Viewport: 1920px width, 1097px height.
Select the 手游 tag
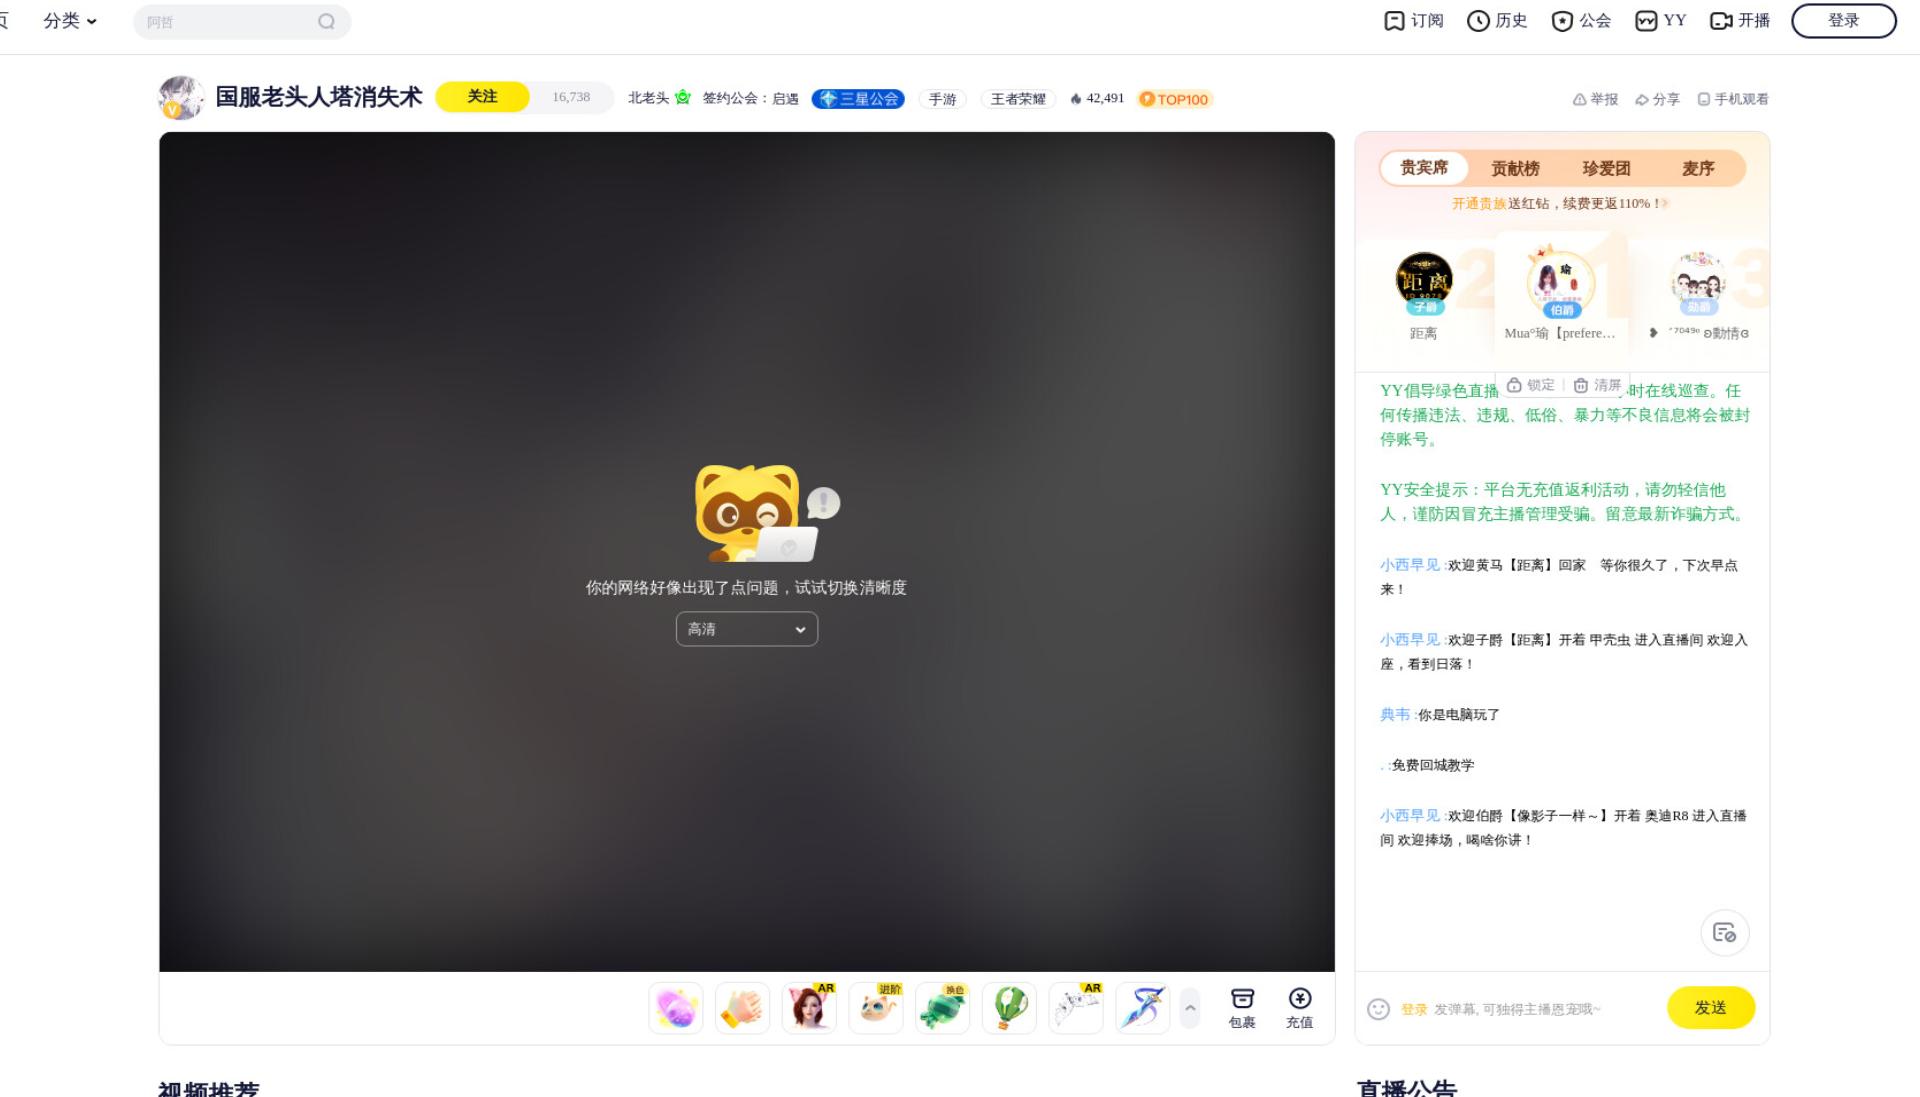[x=942, y=99]
